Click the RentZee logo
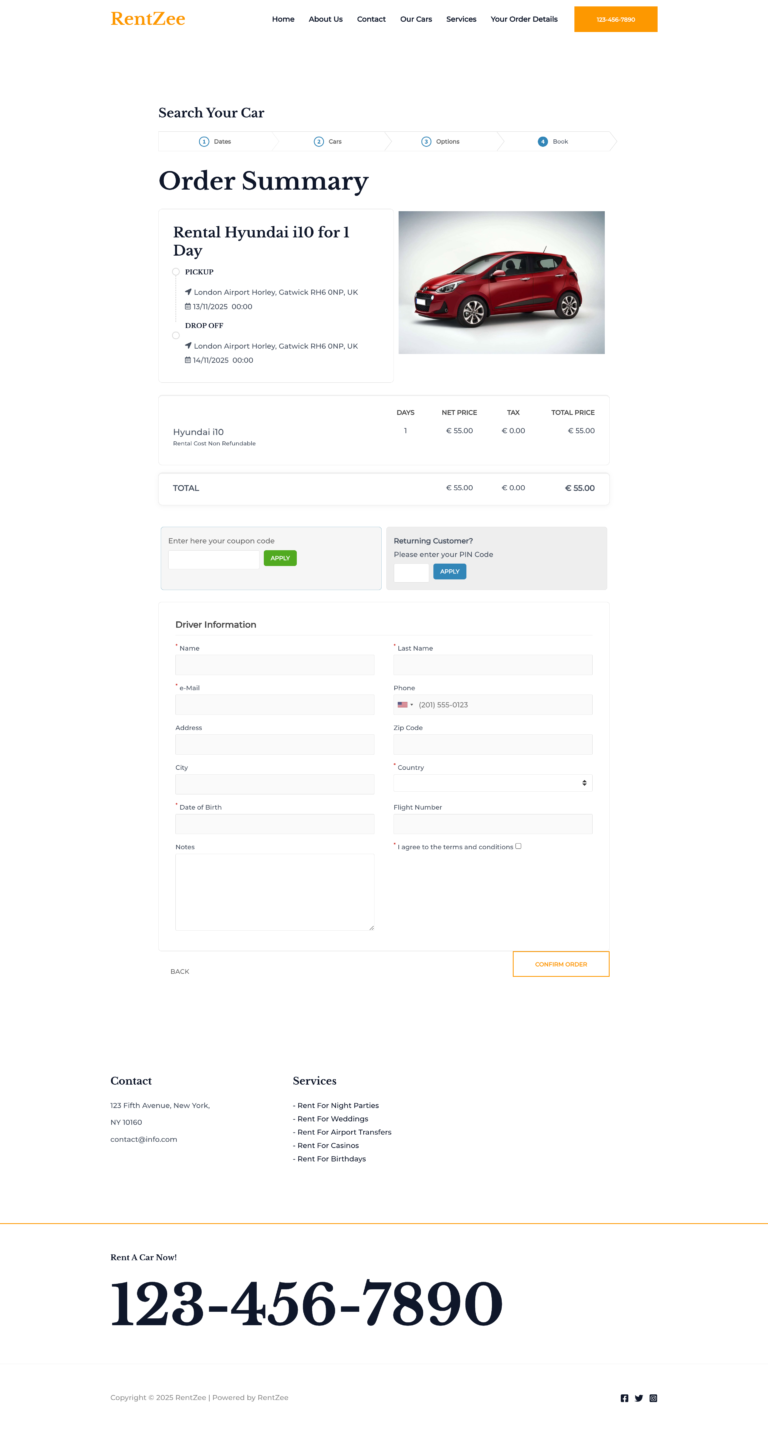 coord(148,19)
